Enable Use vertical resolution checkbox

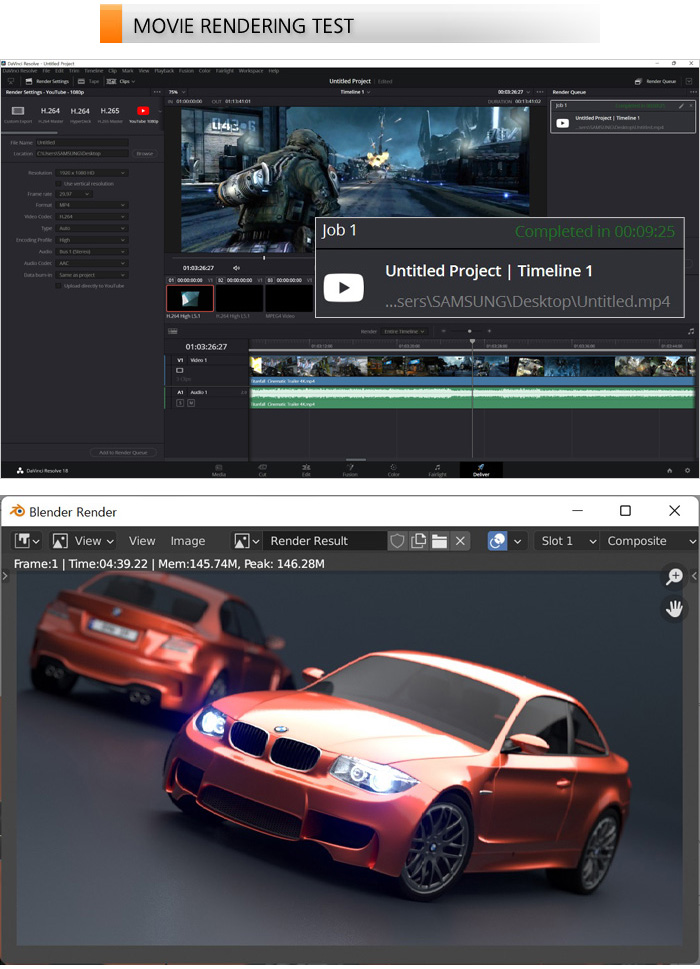59,184
